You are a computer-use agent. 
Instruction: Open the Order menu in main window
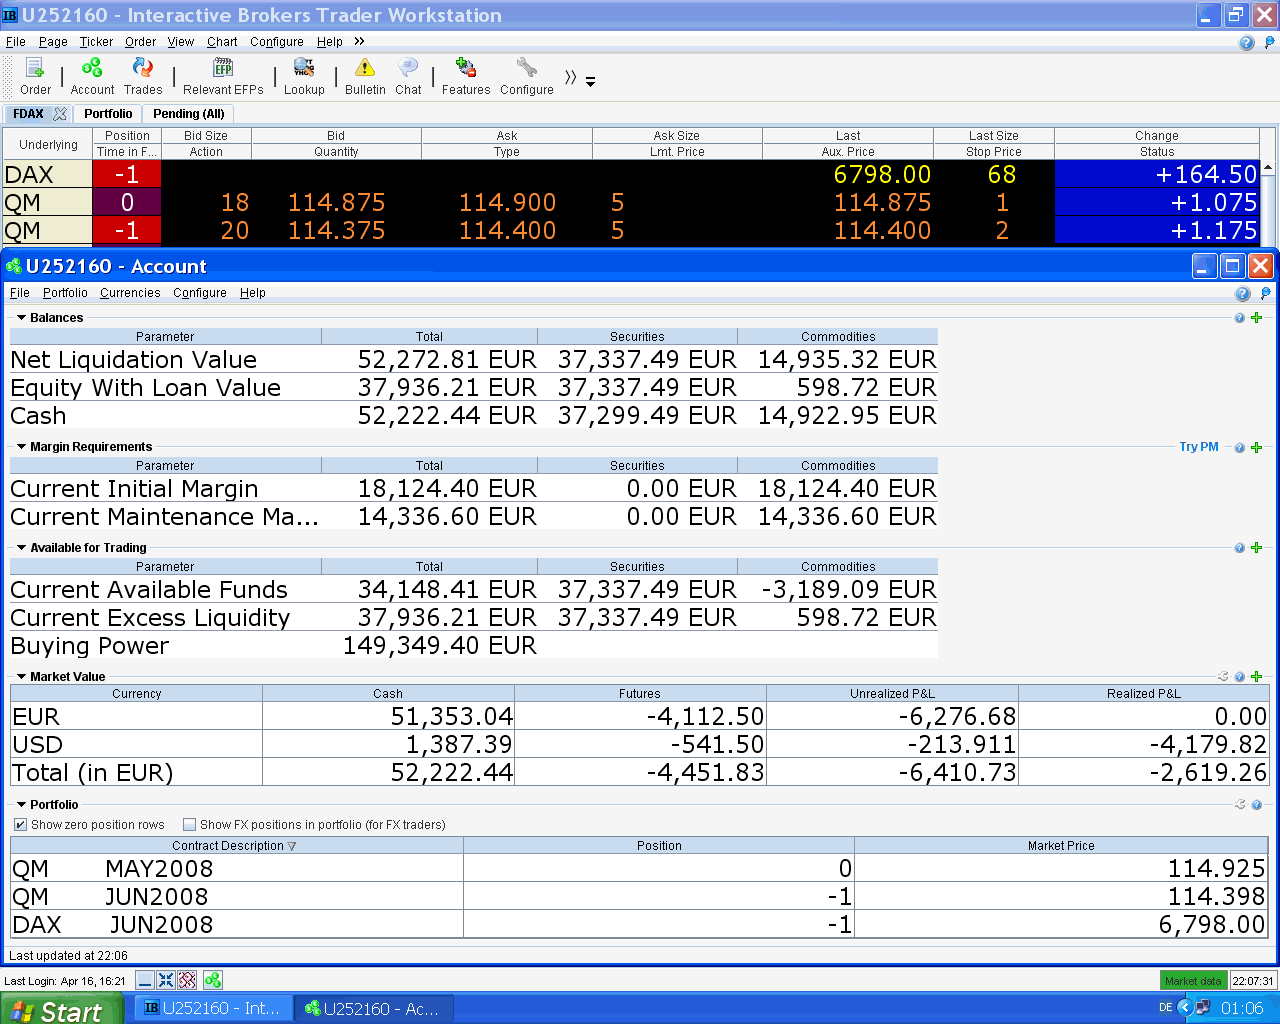(x=140, y=42)
